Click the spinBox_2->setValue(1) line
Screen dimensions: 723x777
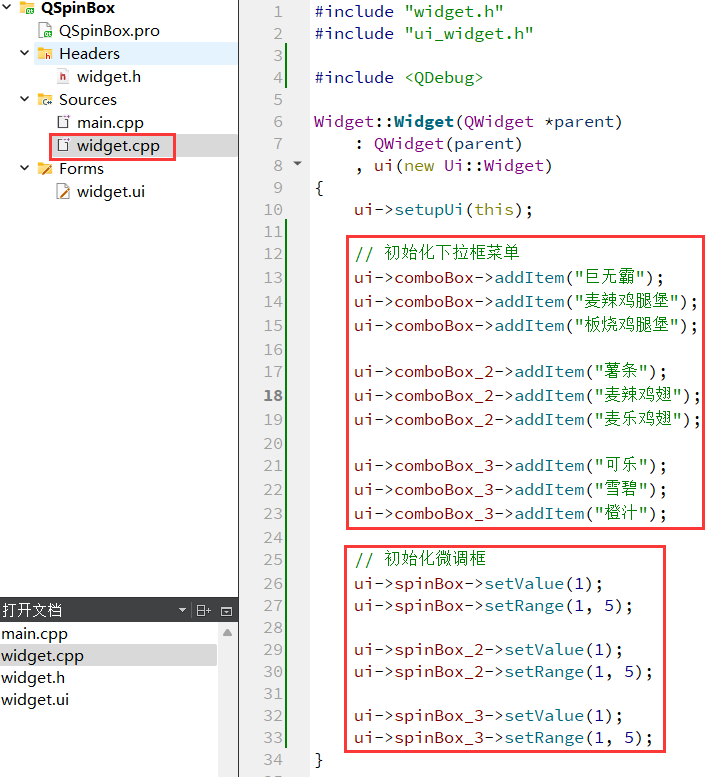coord(488,650)
